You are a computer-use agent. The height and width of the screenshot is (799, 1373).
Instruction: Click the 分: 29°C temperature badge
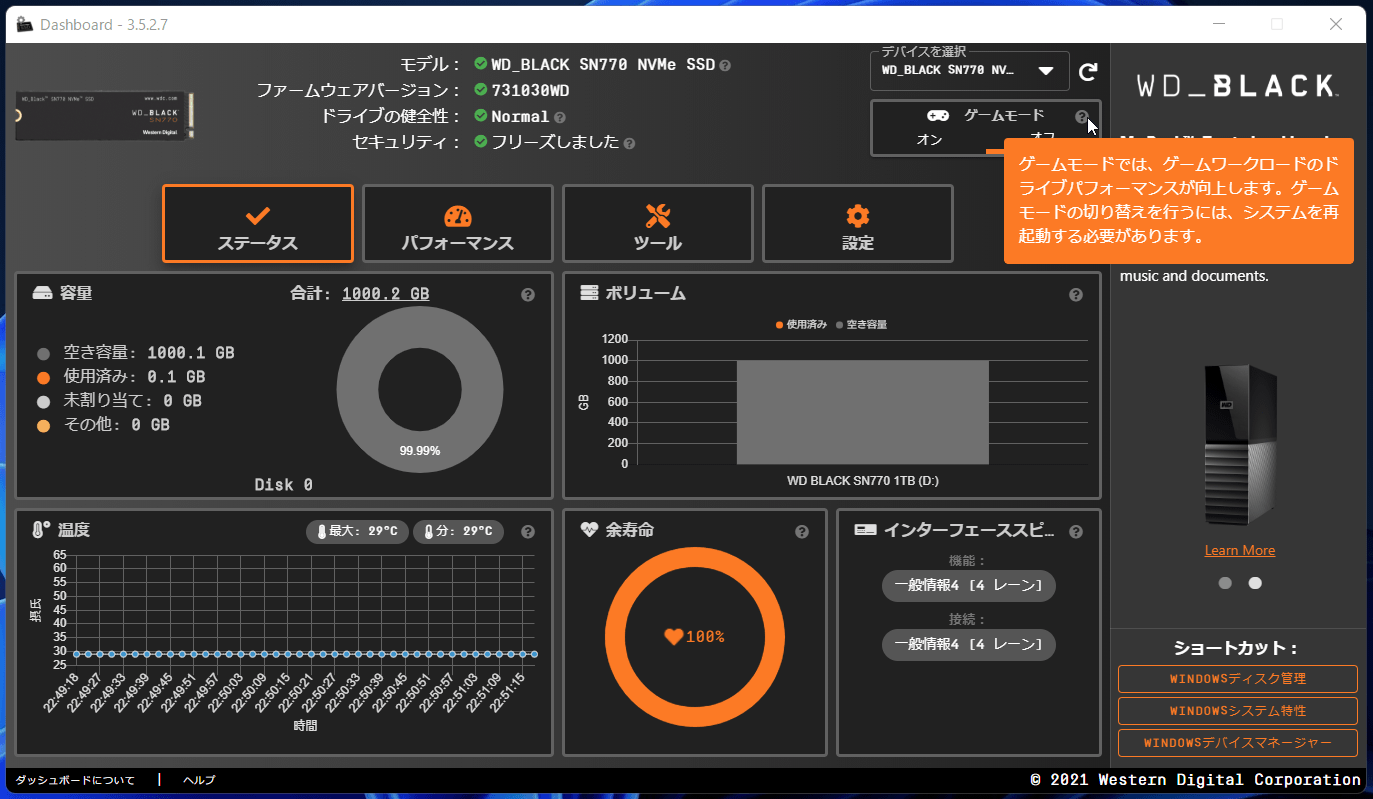point(458,532)
